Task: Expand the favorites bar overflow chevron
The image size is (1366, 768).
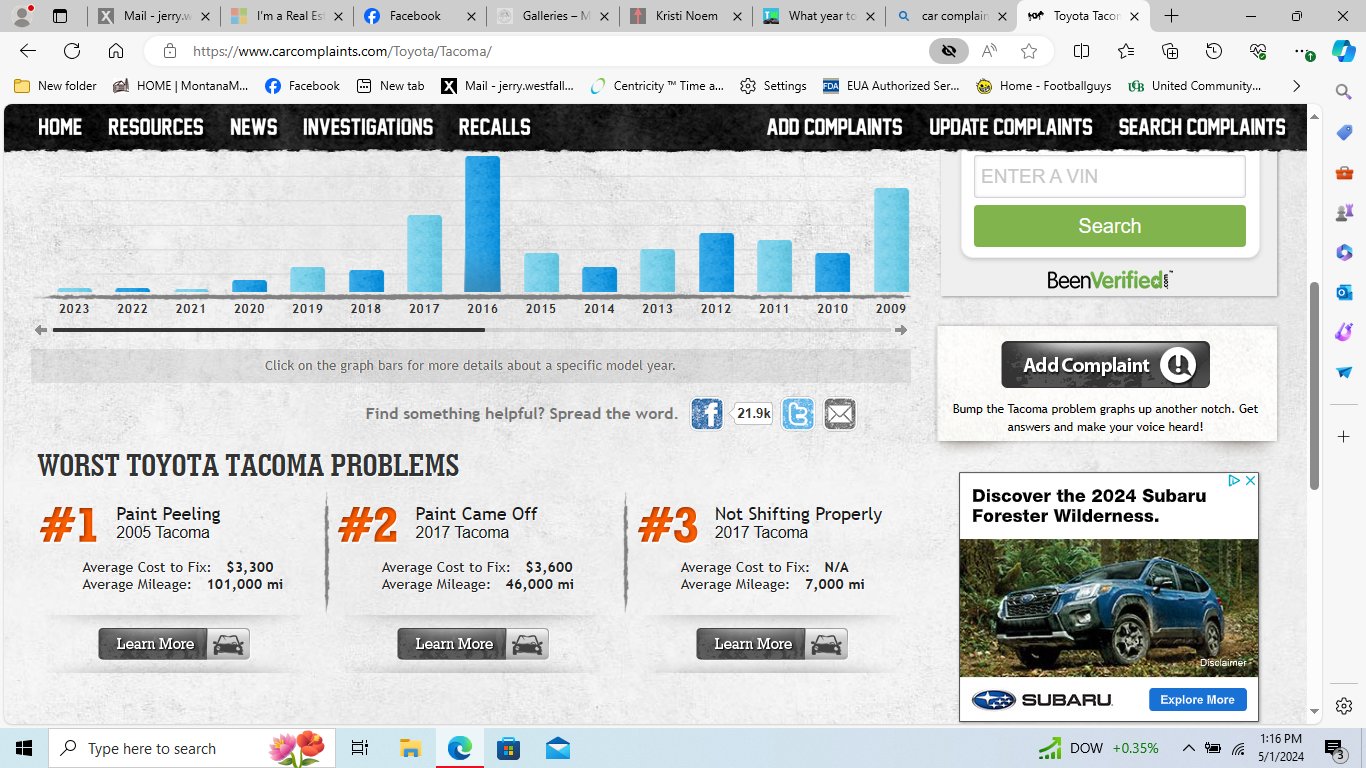Action: pyautogui.click(x=1296, y=86)
